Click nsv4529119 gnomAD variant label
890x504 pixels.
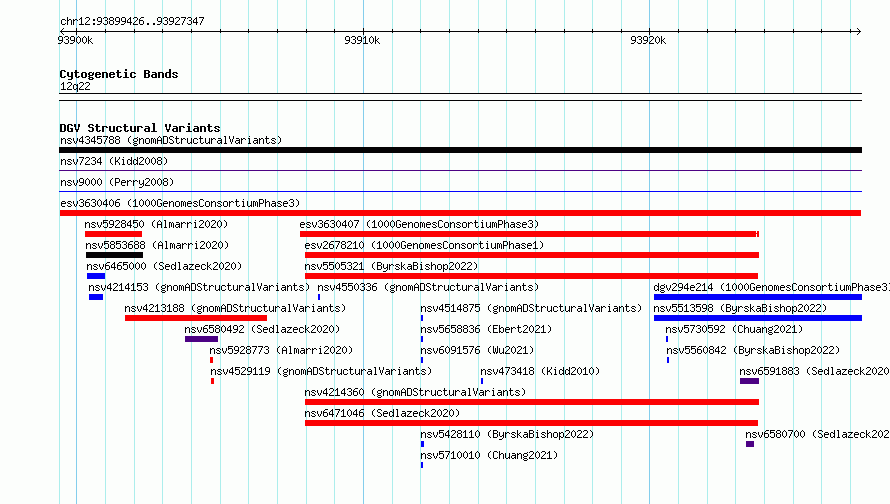point(321,371)
